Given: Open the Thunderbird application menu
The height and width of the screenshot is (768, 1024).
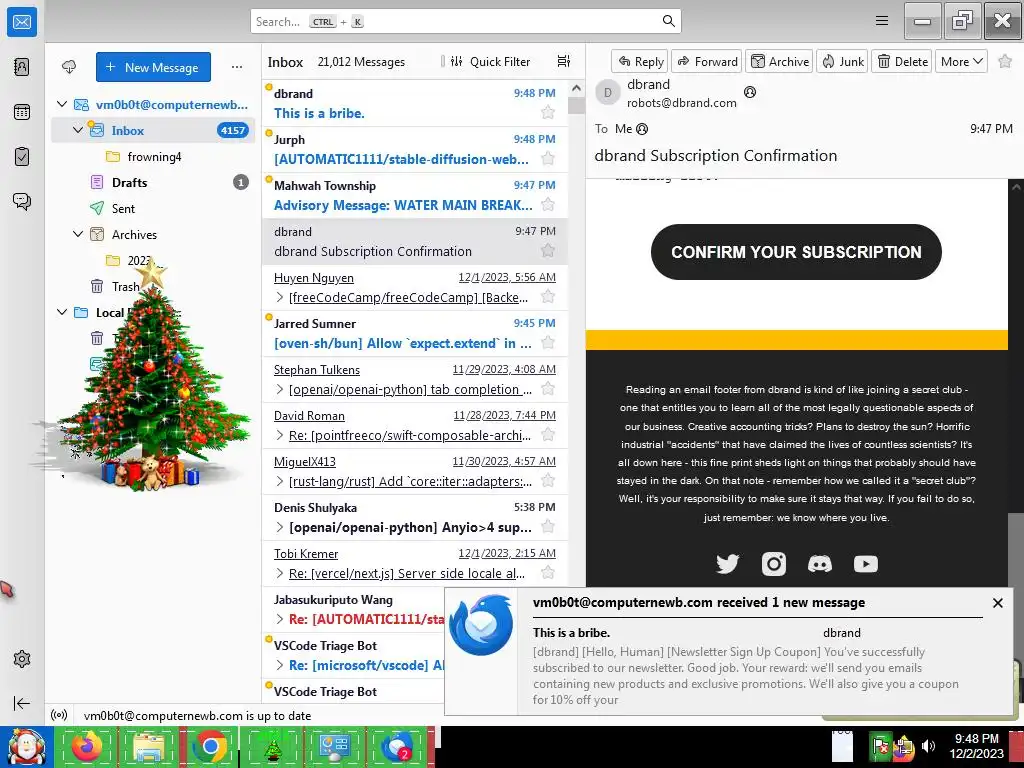Looking at the screenshot, I should [x=882, y=21].
